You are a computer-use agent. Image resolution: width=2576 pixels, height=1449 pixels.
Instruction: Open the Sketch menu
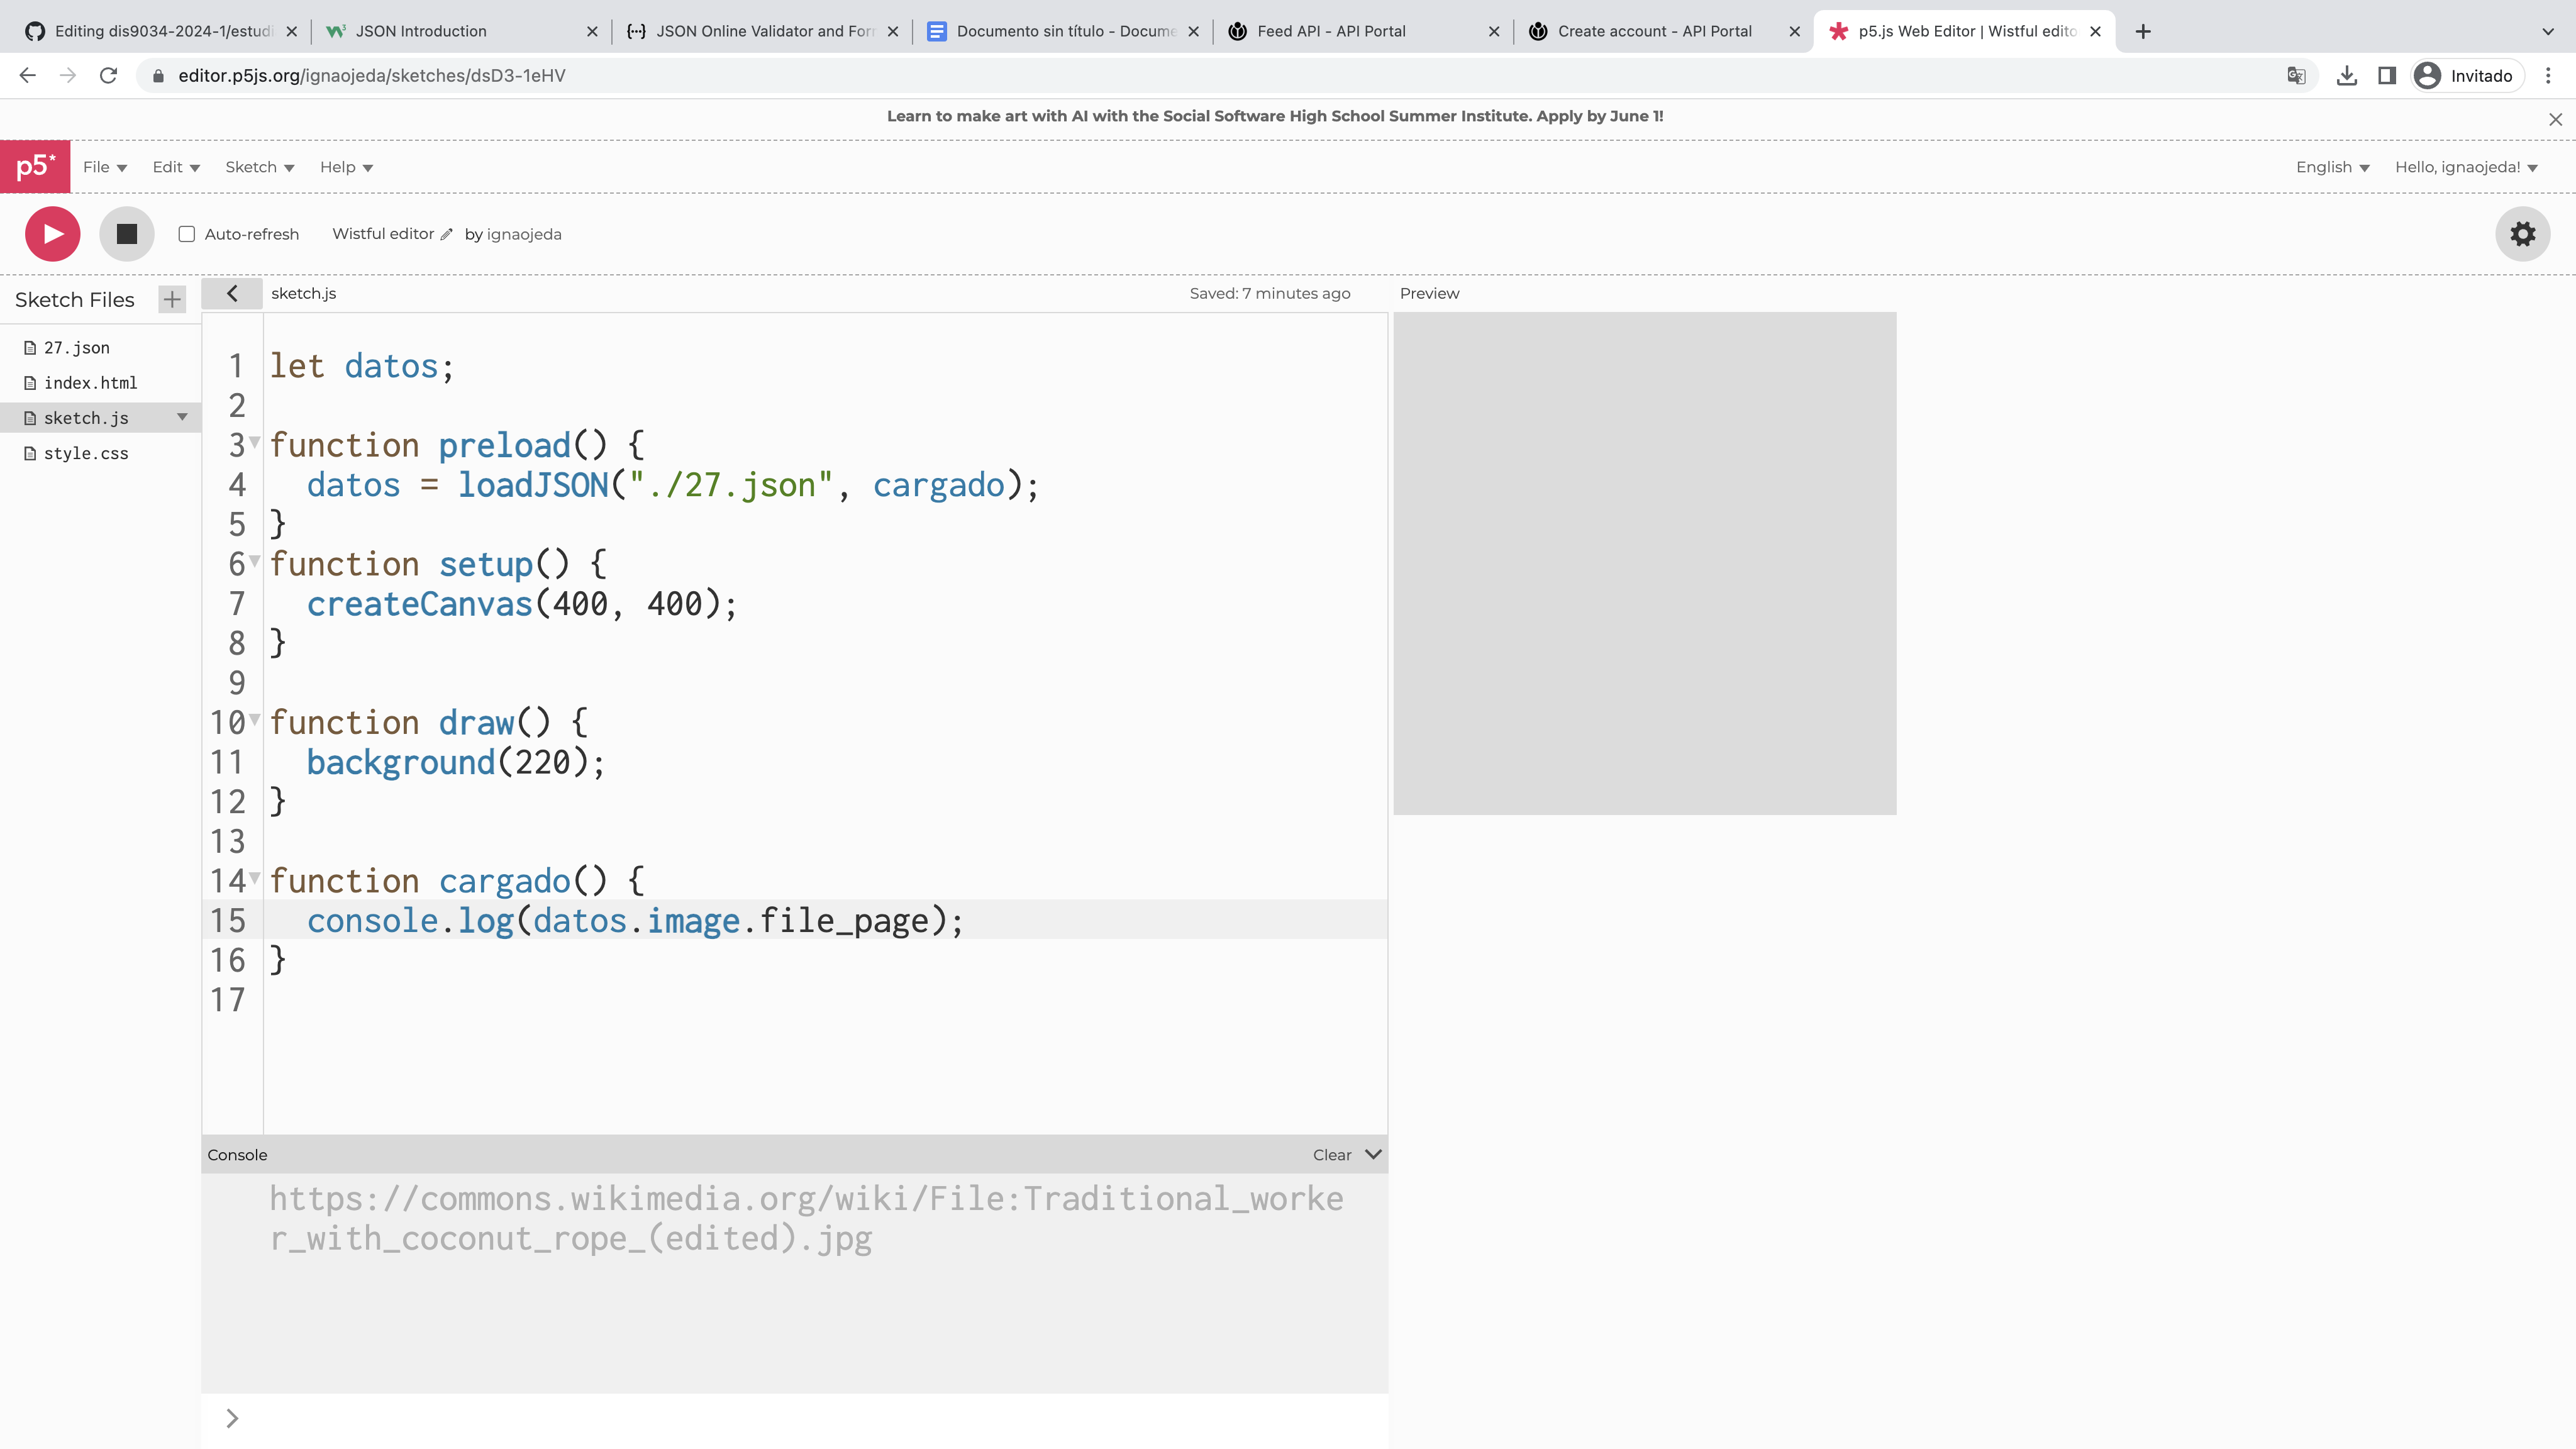point(260,167)
